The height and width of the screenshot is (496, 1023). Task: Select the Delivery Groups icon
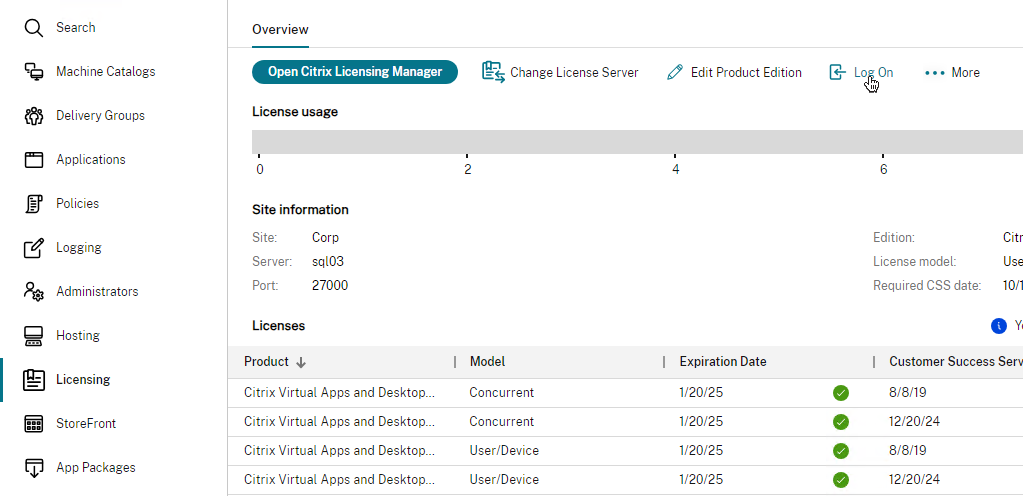click(x=34, y=116)
